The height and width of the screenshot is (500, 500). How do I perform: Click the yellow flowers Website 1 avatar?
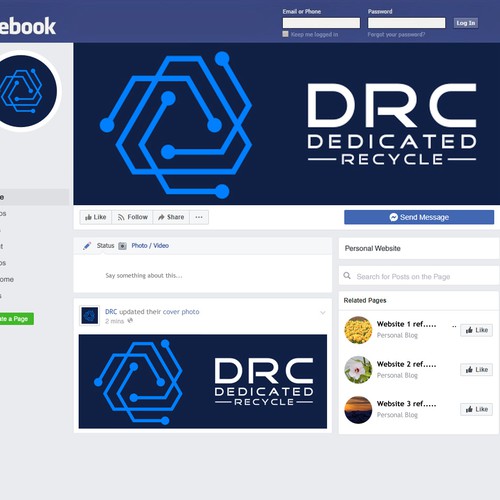tap(358, 330)
